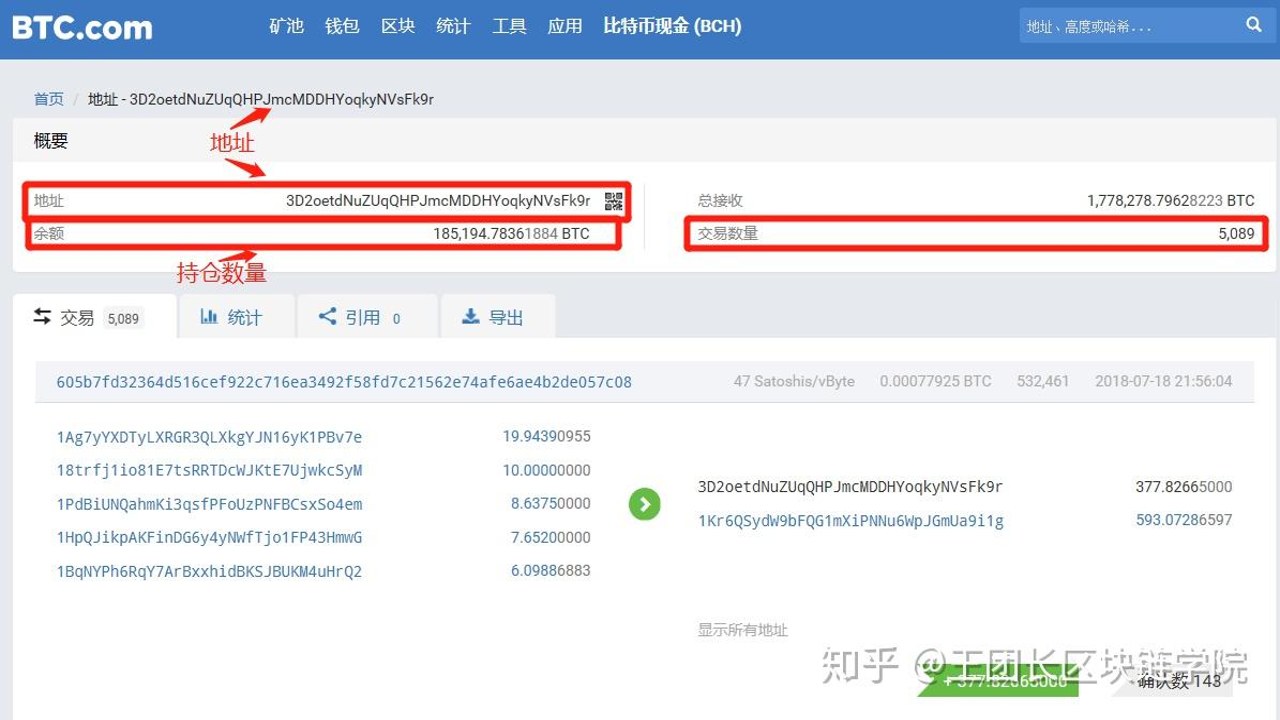Viewport: 1280px width, 720px height.
Task: Click the 统计 tab bar chart icon
Action: tap(209, 316)
